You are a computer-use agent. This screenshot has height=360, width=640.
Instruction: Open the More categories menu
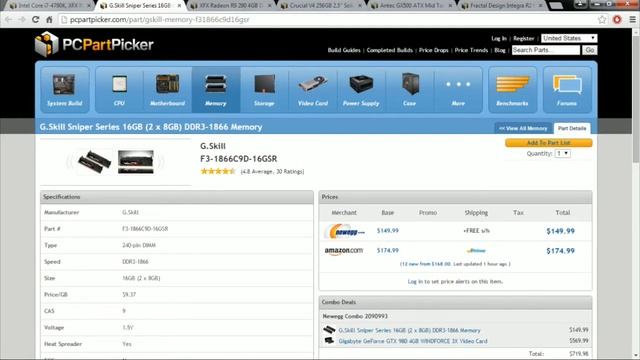(458, 90)
